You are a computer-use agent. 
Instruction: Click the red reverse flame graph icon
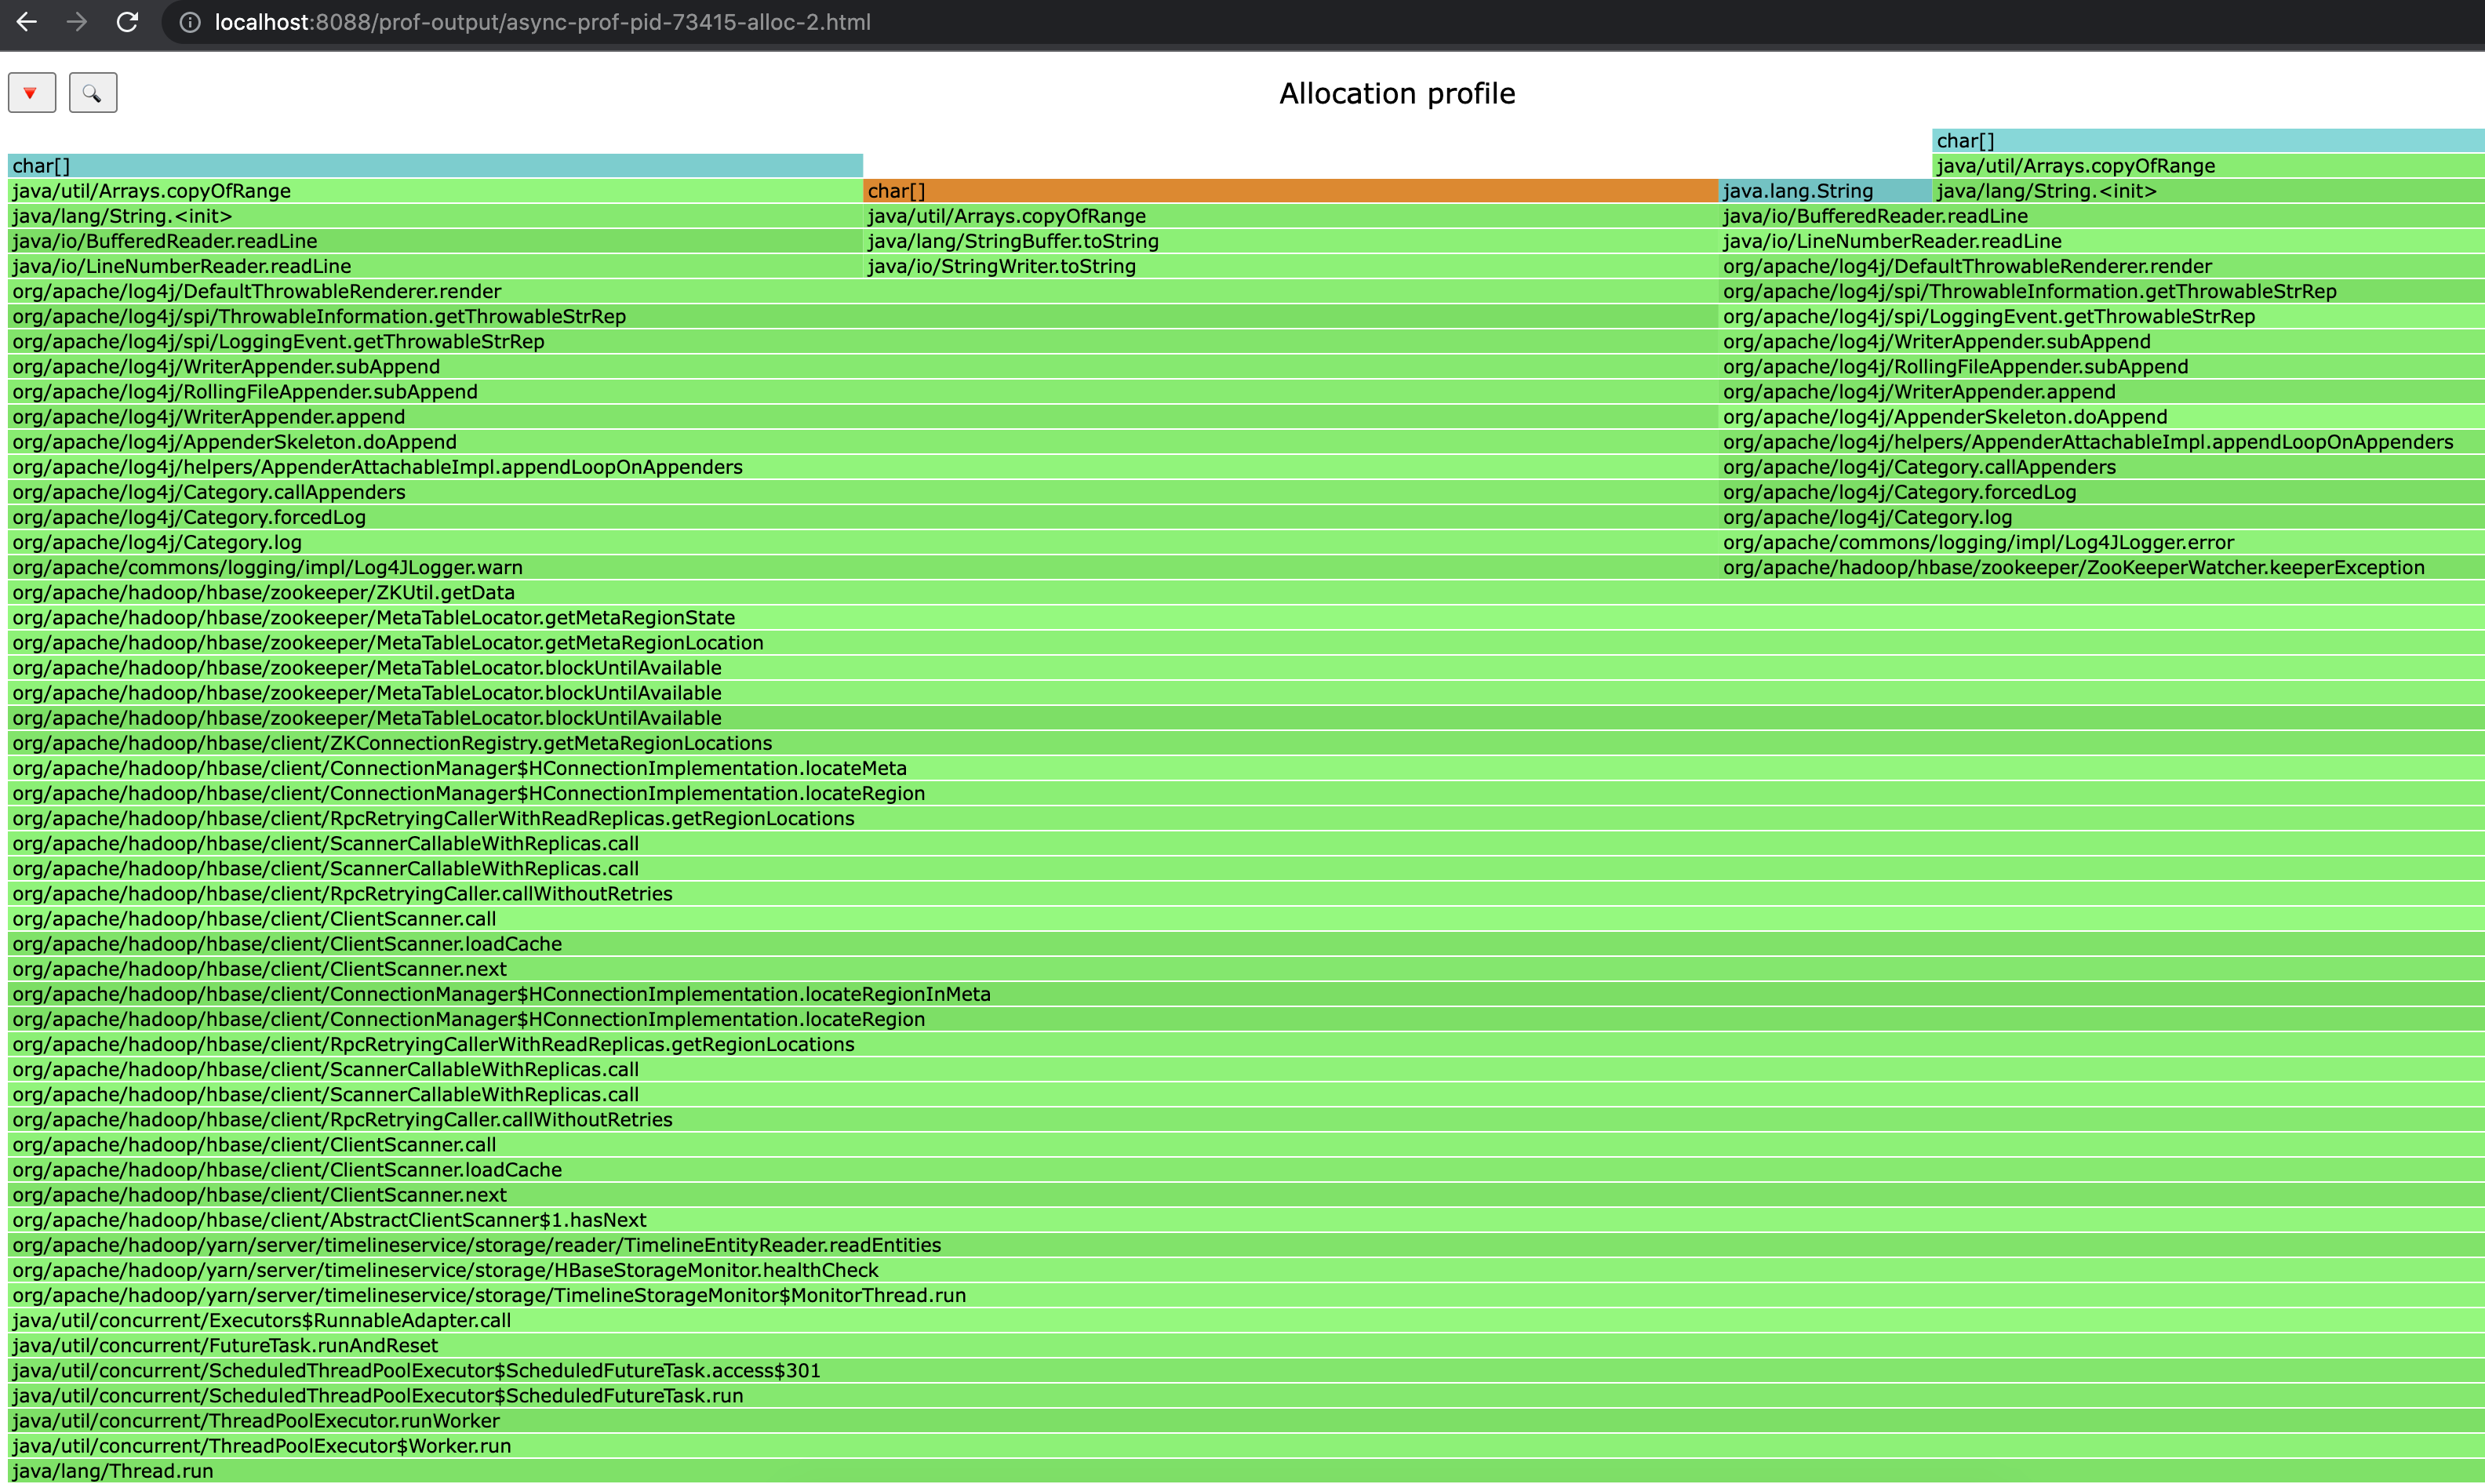tap(31, 93)
